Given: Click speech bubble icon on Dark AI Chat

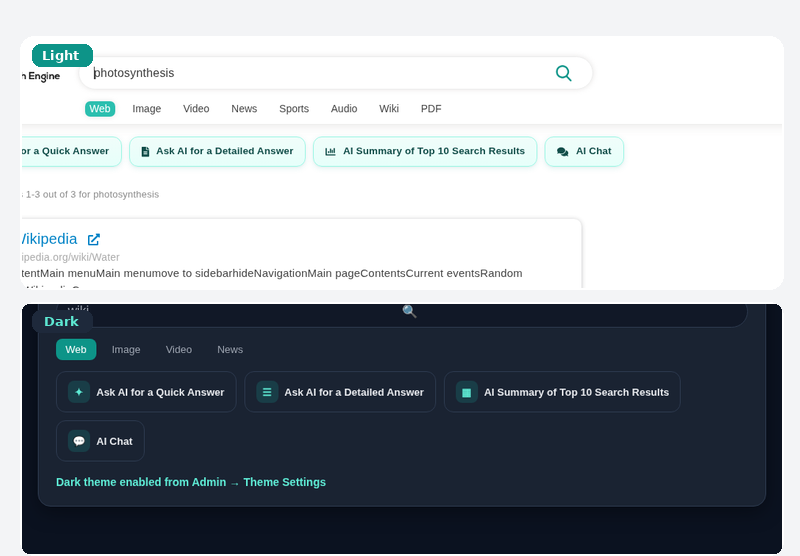Looking at the screenshot, I should point(79,441).
